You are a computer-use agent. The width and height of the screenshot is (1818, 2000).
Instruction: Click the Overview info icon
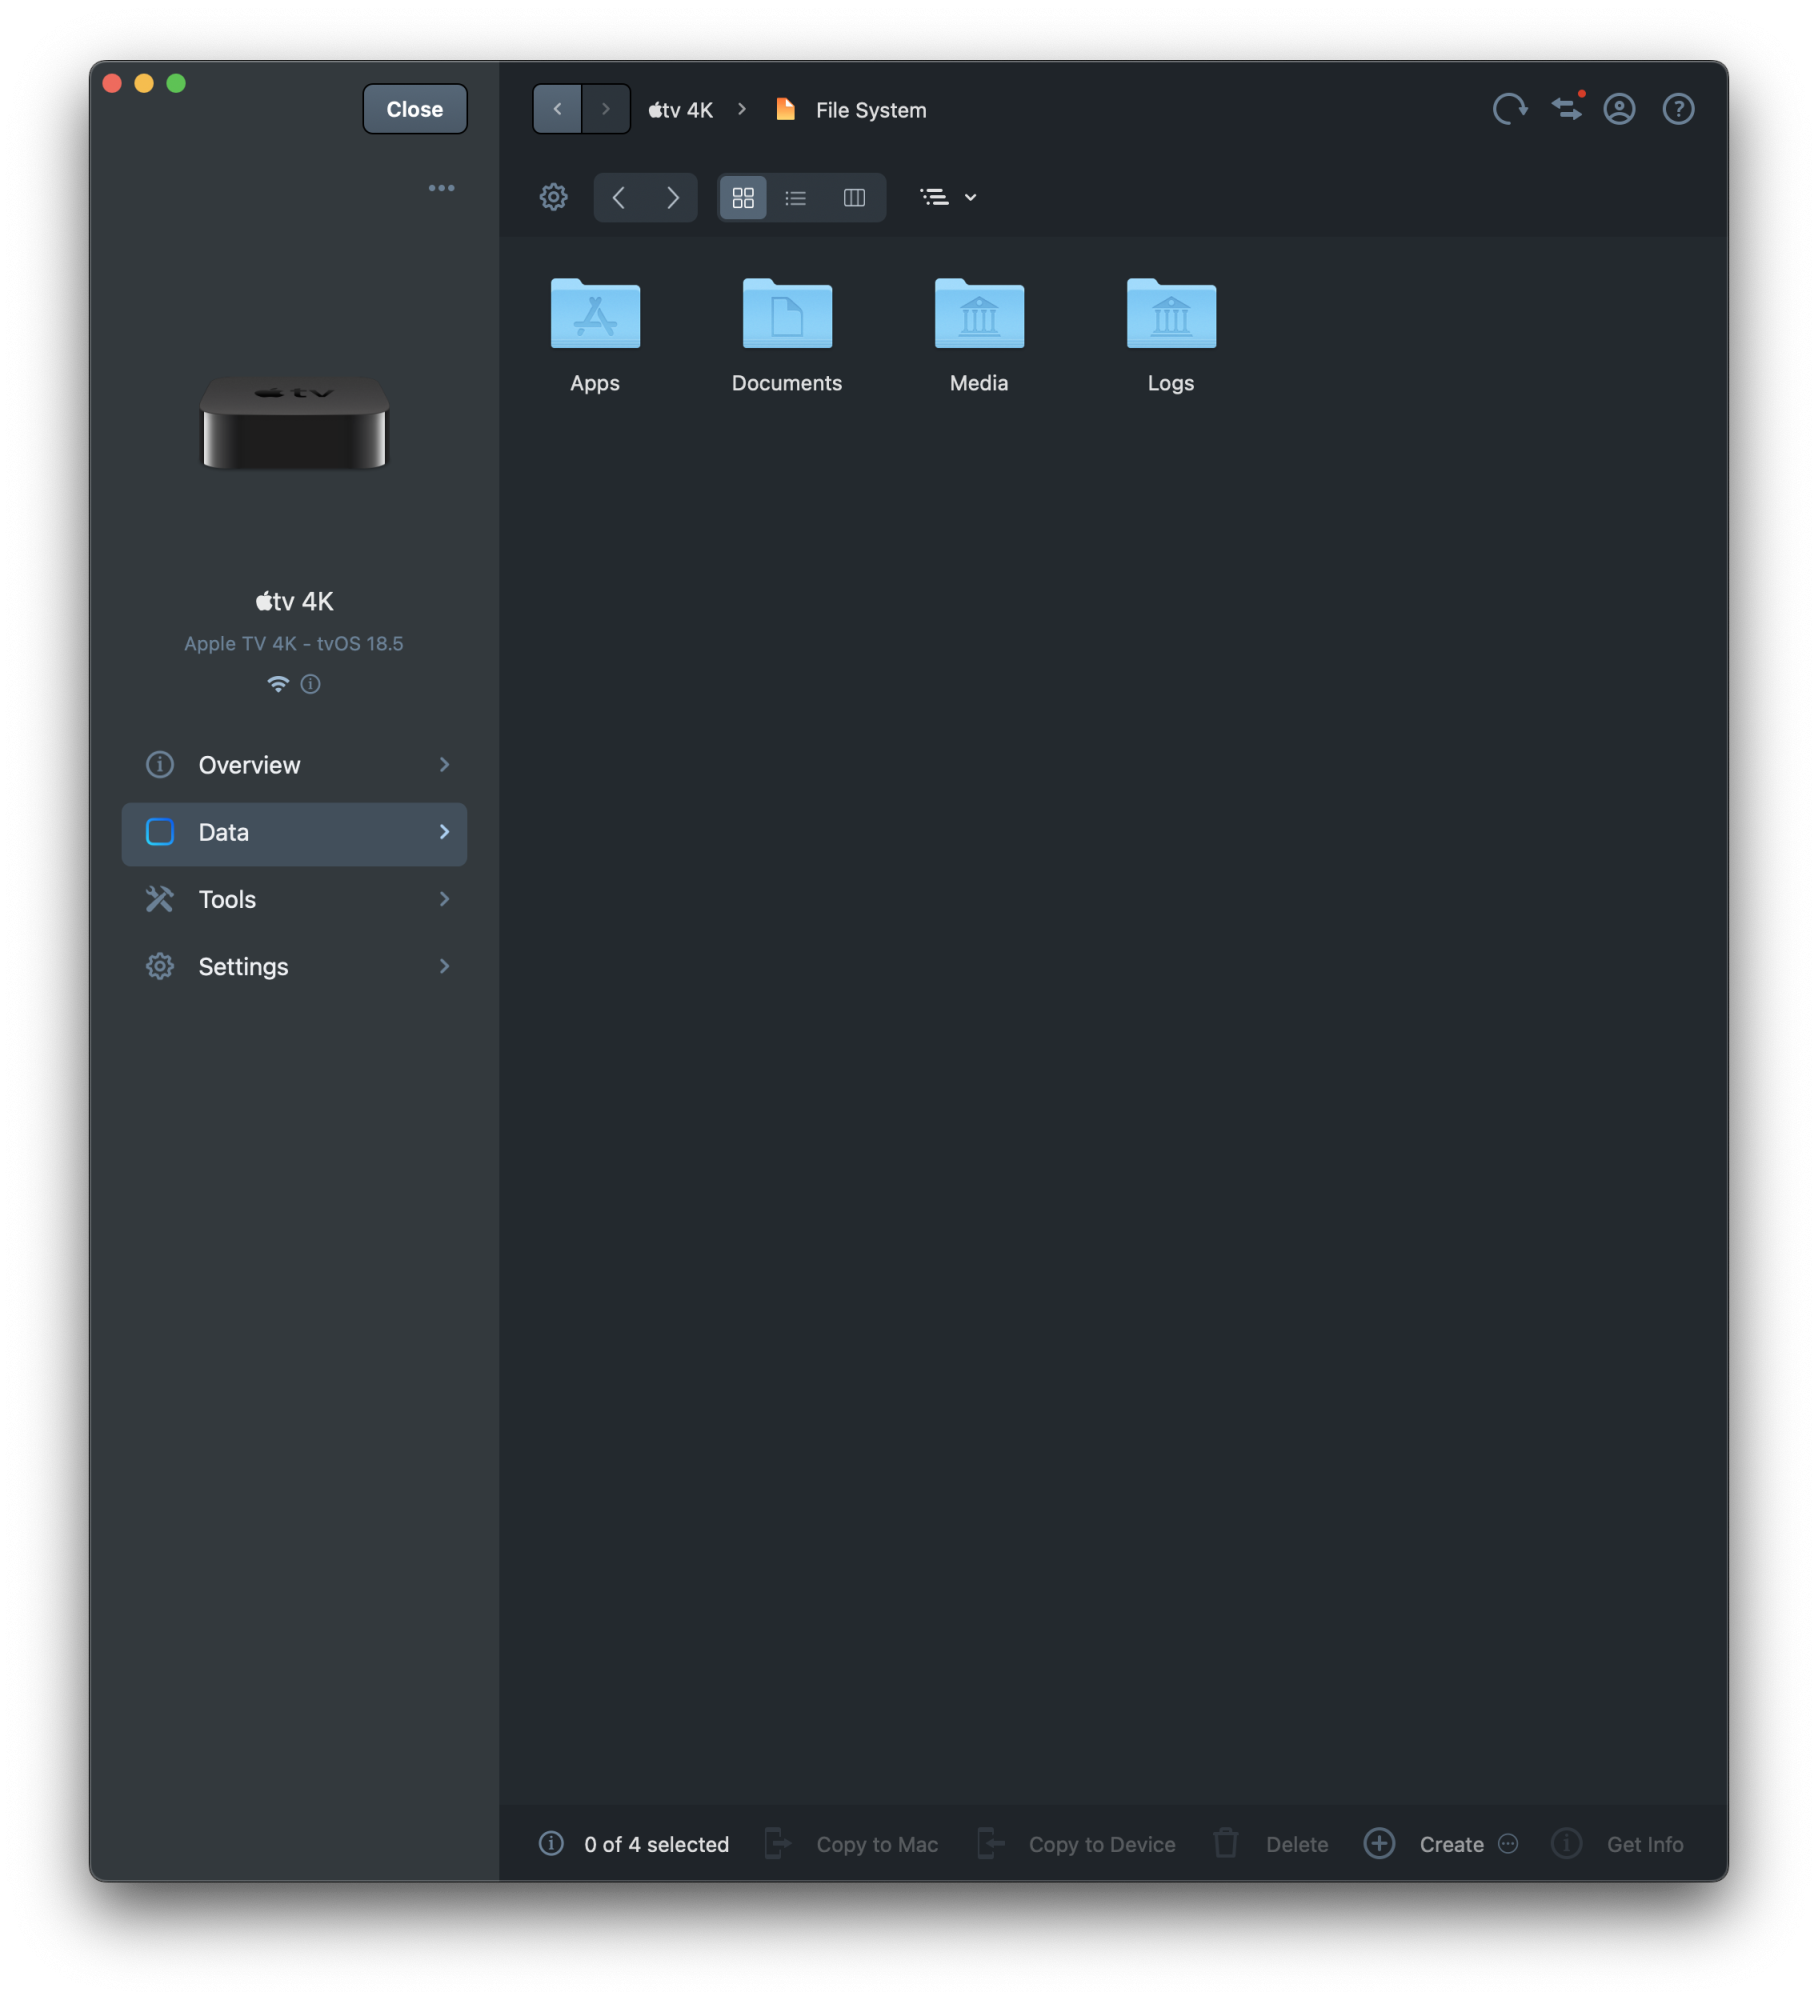pyautogui.click(x=160, y=765)
